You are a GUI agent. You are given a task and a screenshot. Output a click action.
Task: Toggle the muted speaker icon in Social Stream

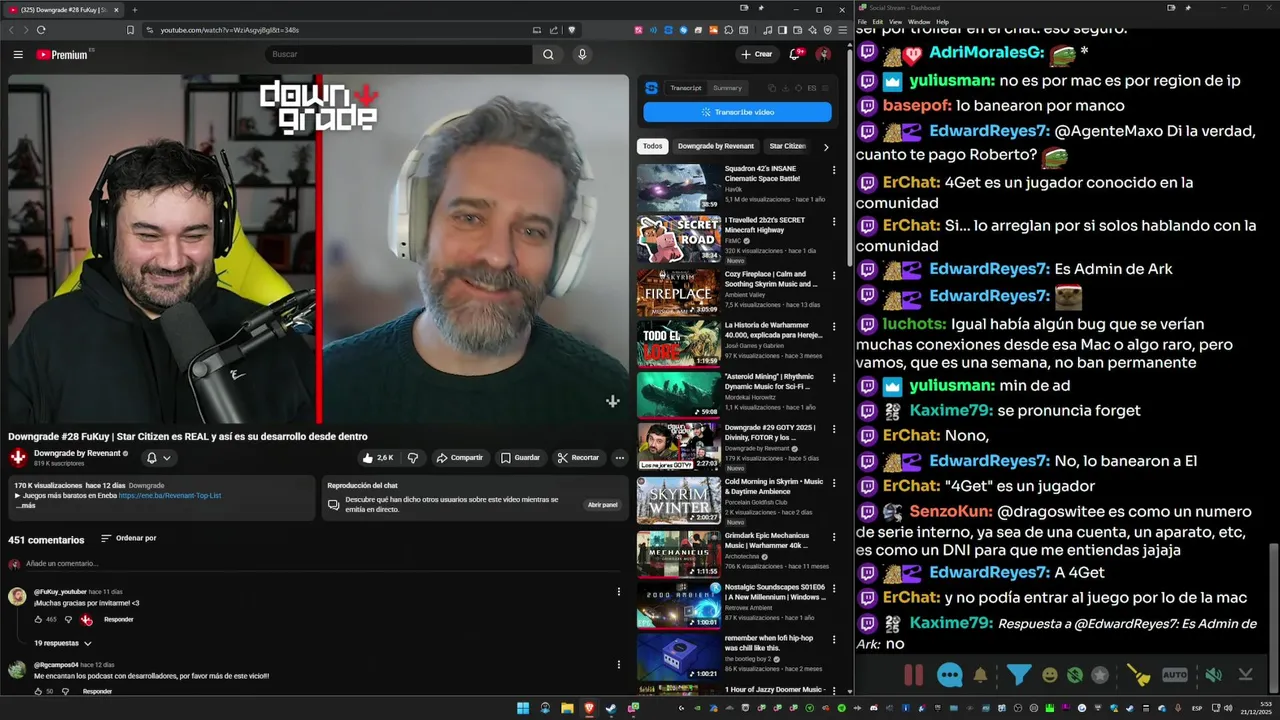pyautogui.click(x=1213, y=675)
